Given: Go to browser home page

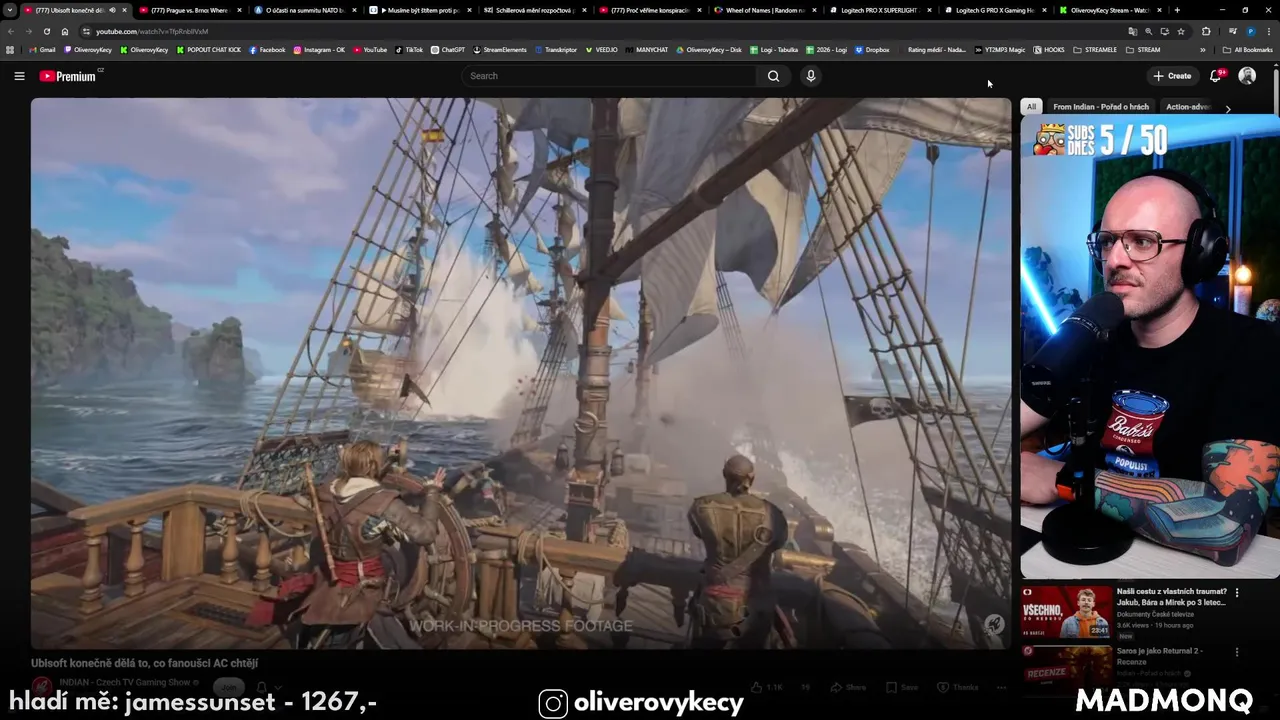Looking at the screenshot, I should pos(65,31).
